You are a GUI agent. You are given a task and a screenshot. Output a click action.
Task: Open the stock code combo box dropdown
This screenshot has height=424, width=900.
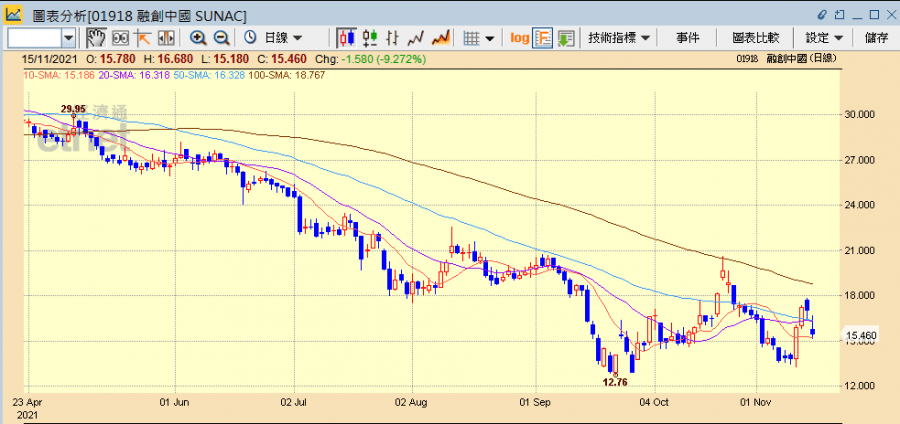click(x=68, y=37)
